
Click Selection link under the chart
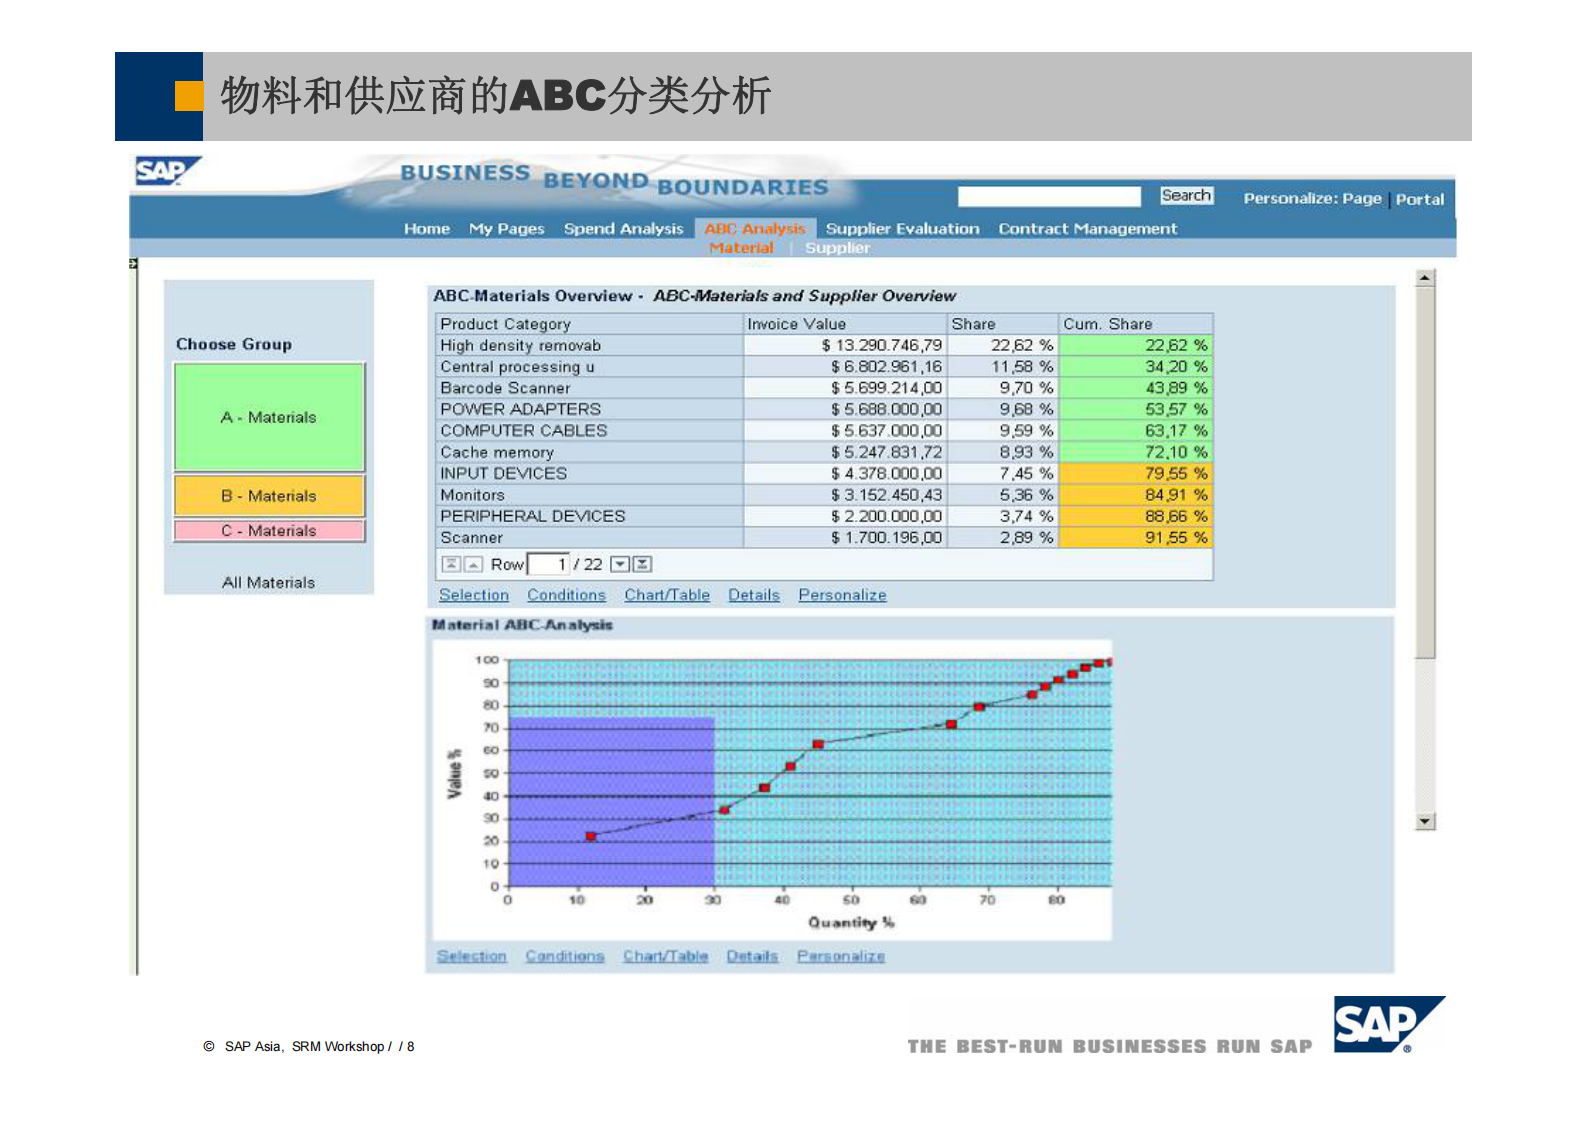(472, 956)
